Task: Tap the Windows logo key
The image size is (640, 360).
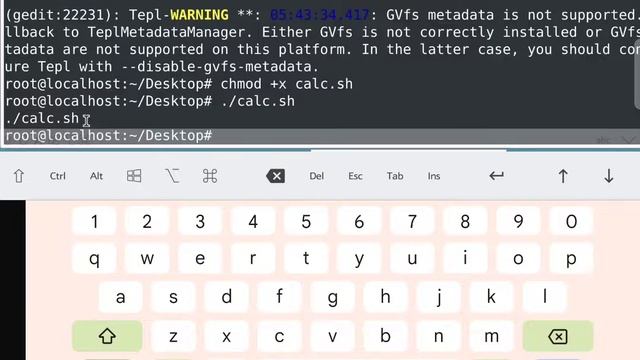Action: 134,176
